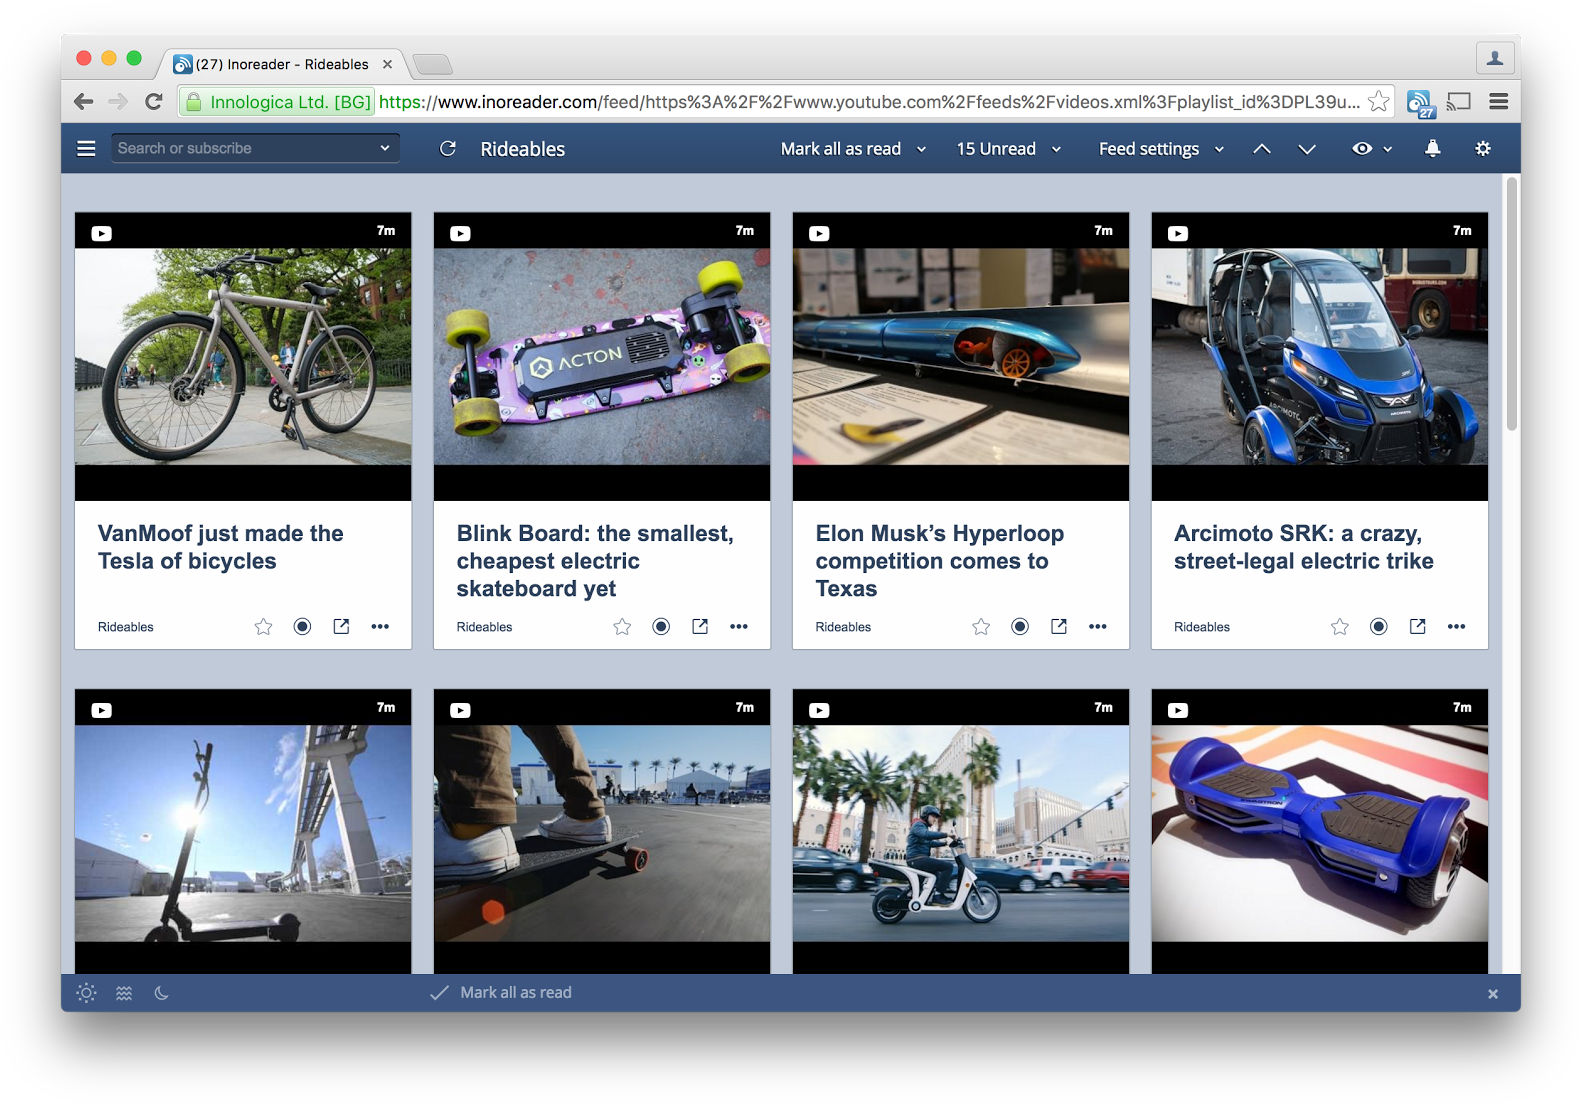Go back in browser history
This screenshot has height=1105, width=1581.
point(84,101)
